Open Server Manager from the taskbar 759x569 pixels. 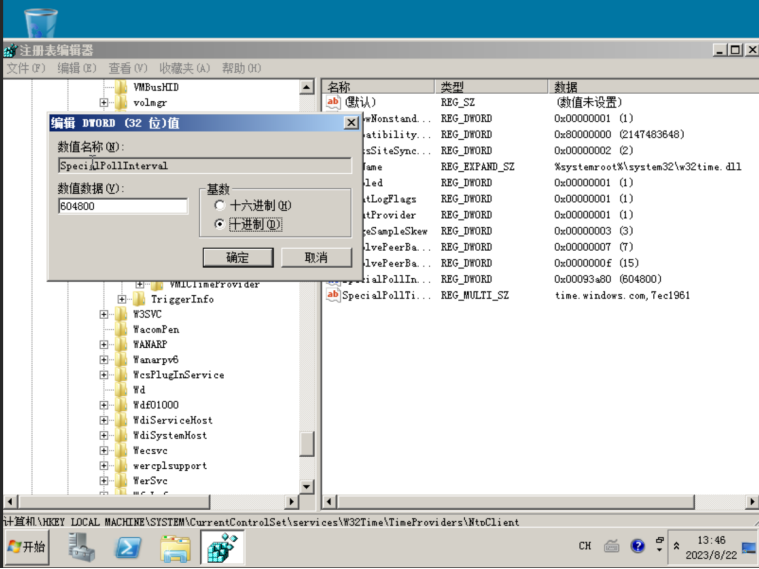click(82, 546)
